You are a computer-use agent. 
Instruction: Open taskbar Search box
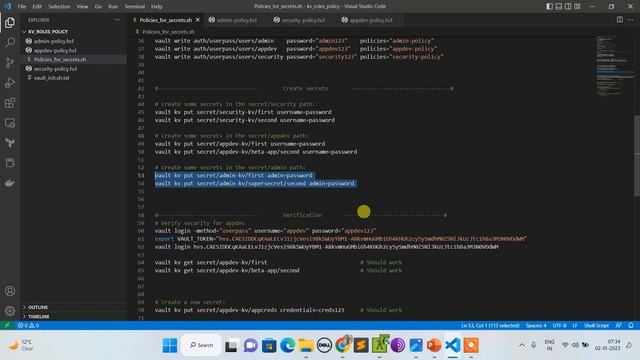(201, 345)
